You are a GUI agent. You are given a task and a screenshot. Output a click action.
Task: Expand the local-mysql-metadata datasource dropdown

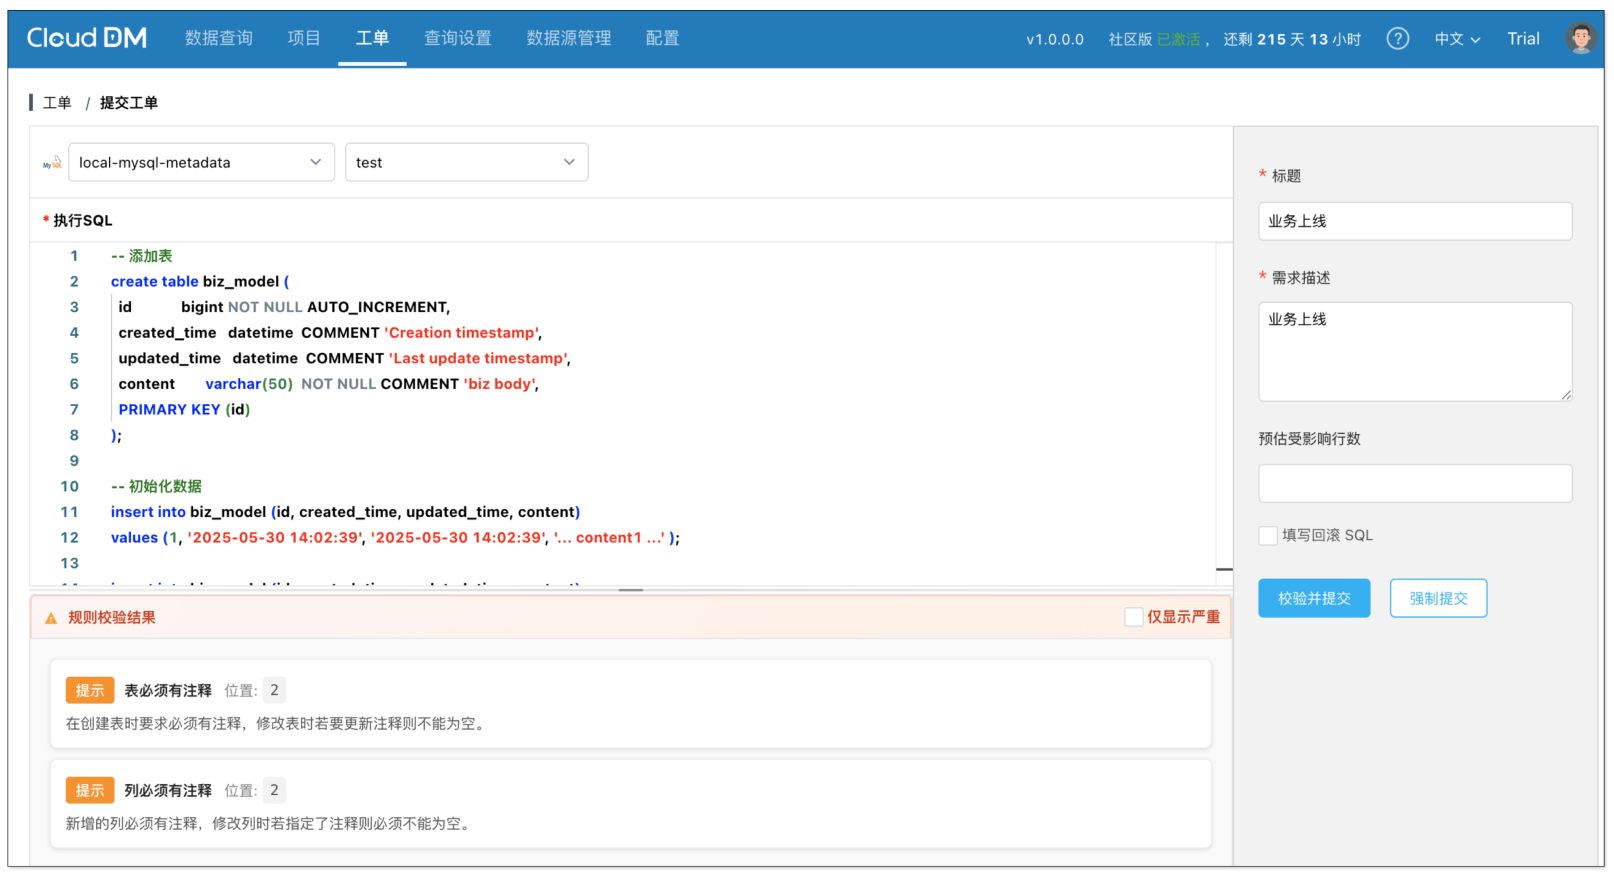pyautogui.click(x=201, y=163)
